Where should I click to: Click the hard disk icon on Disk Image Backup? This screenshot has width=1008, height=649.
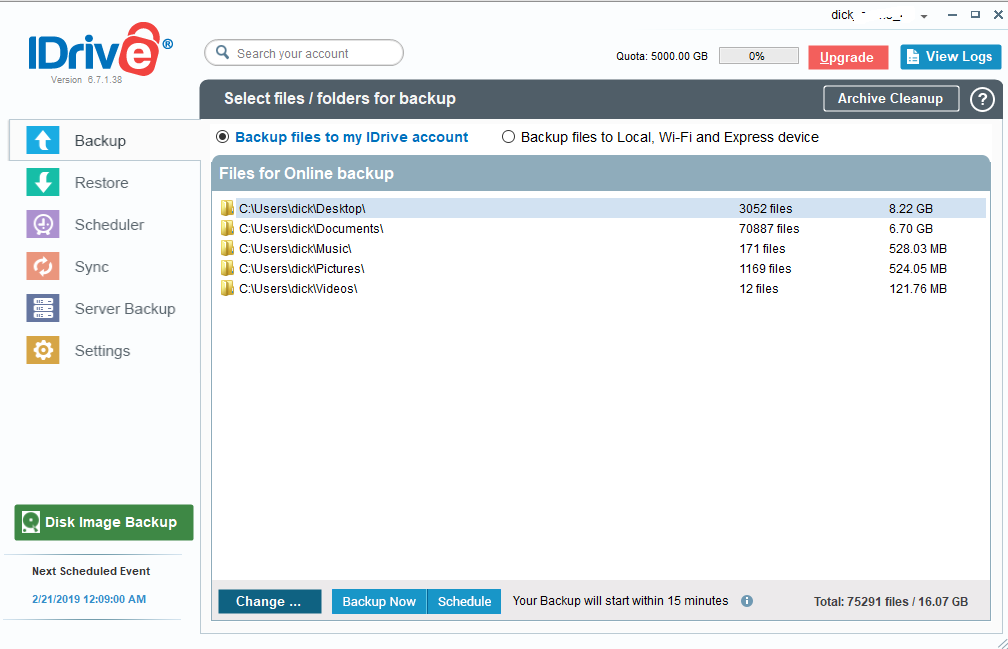[30, 522]
